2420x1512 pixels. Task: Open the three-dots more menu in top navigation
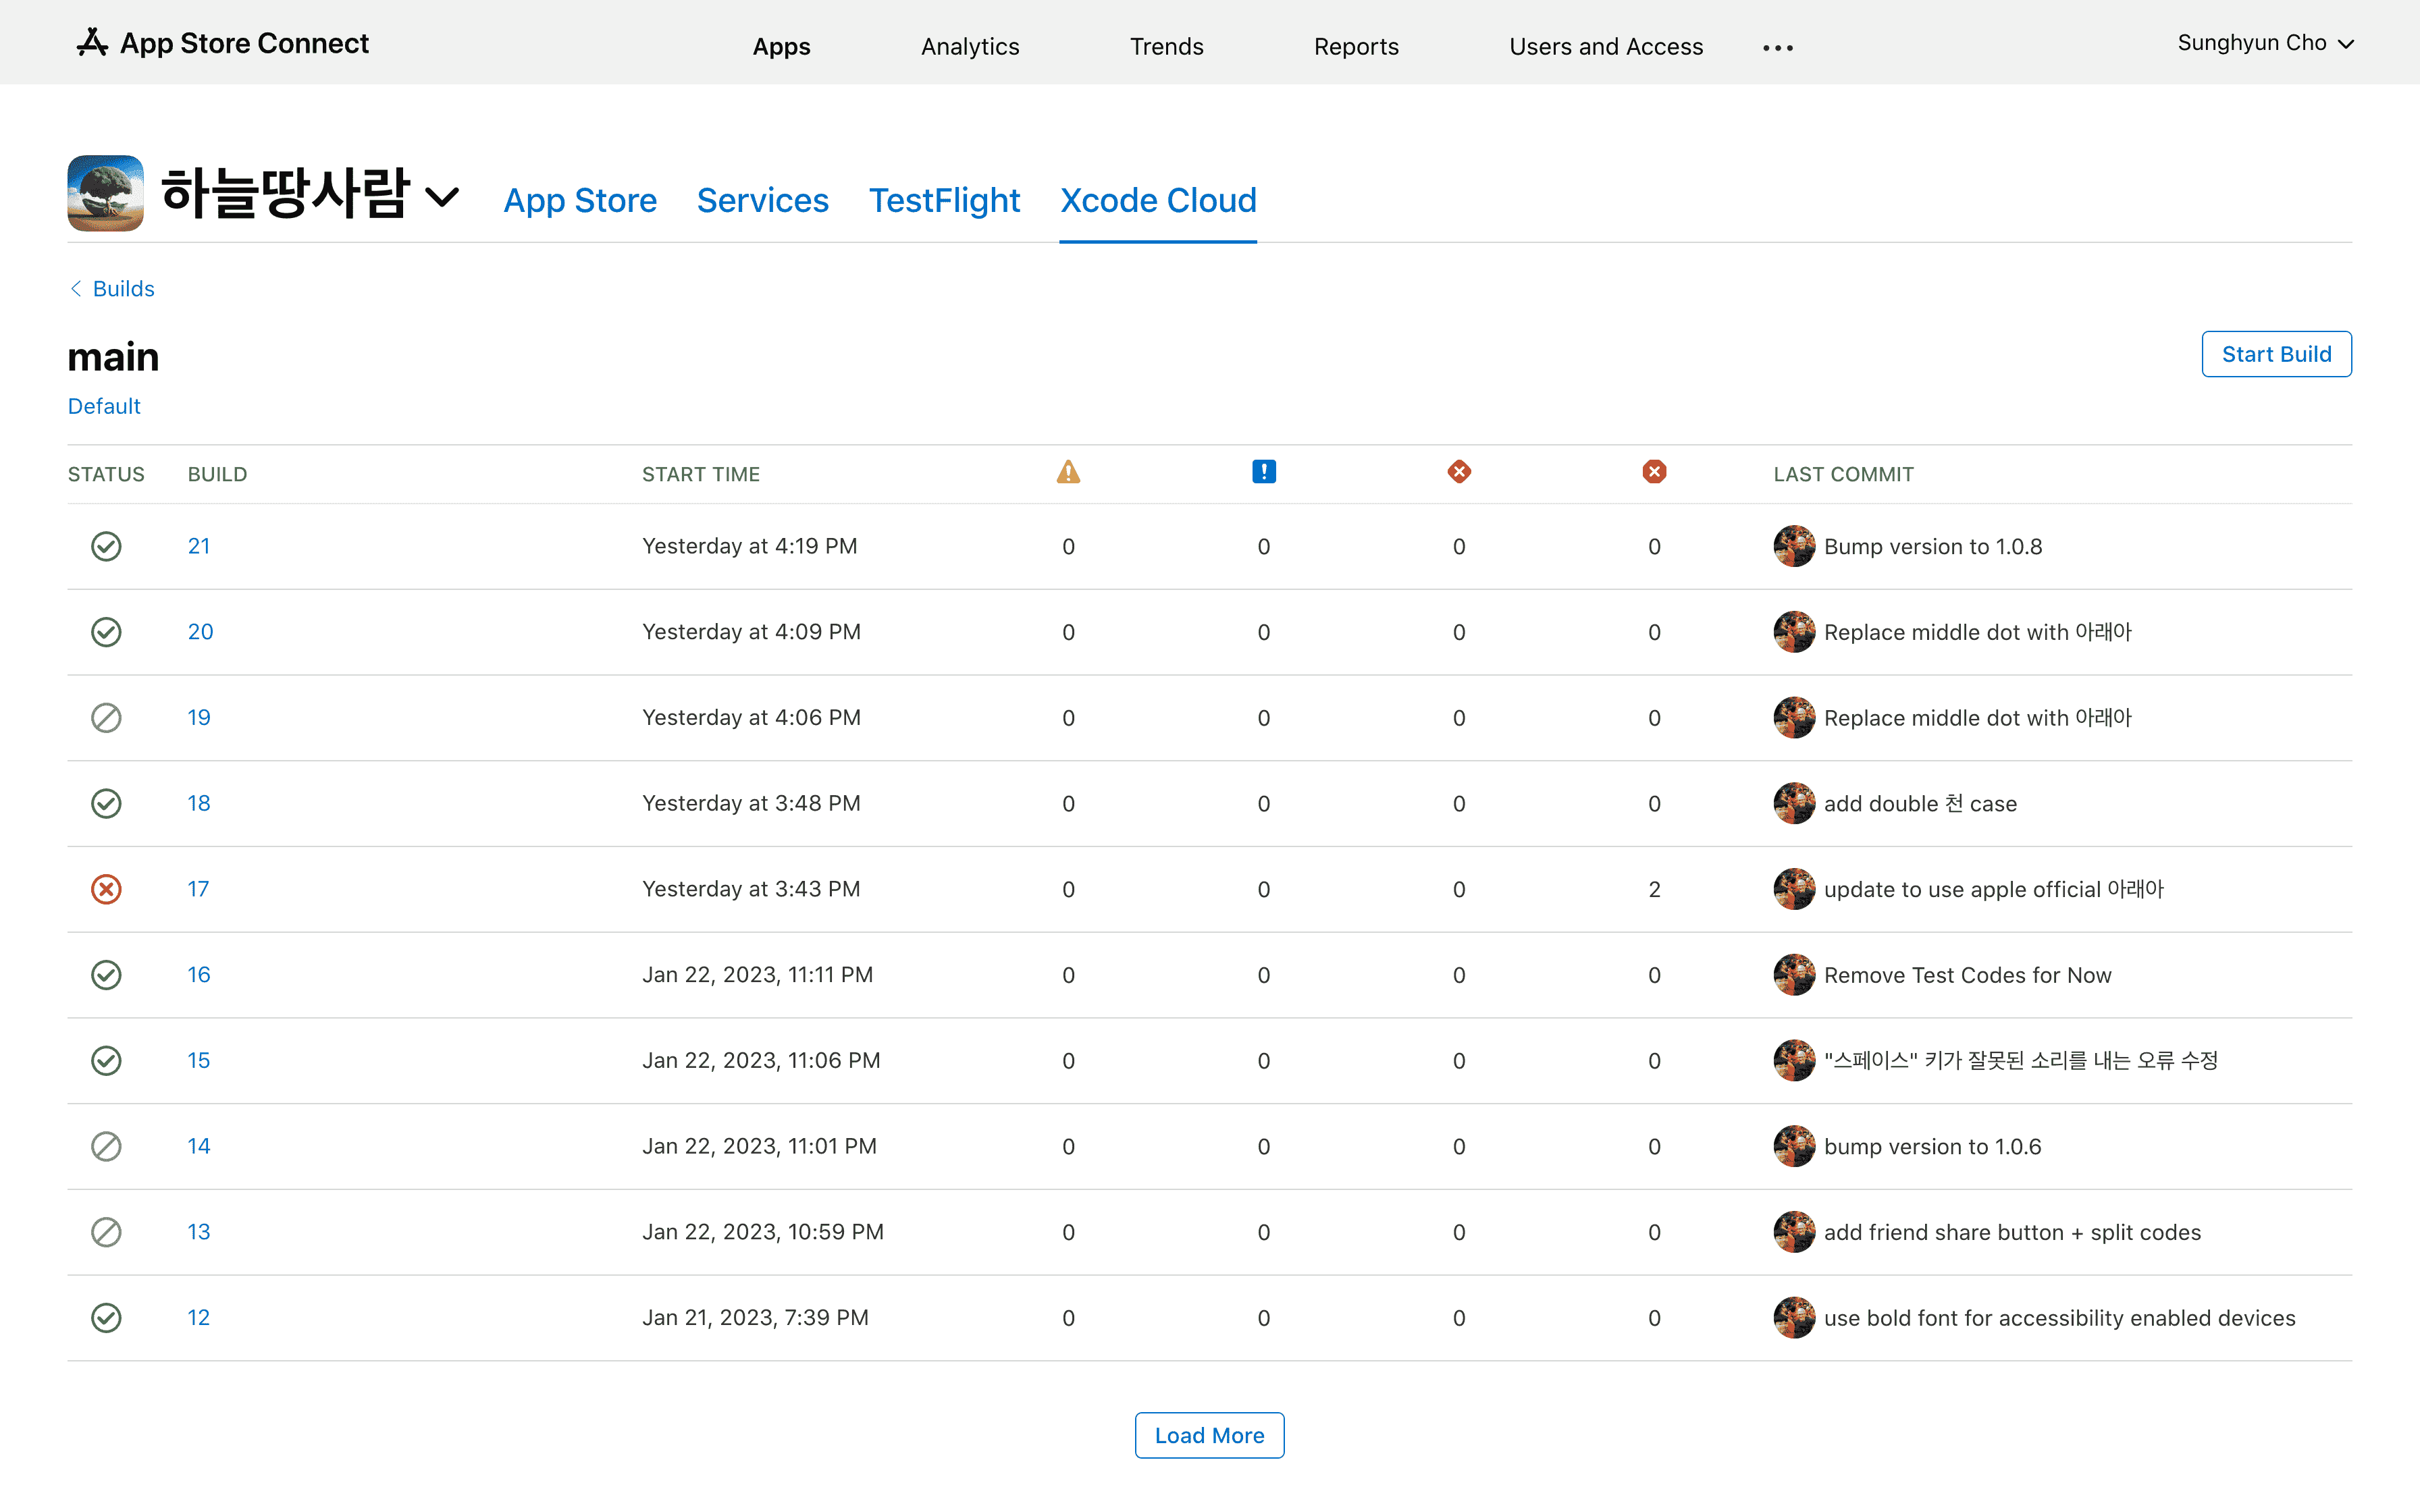1778,47
